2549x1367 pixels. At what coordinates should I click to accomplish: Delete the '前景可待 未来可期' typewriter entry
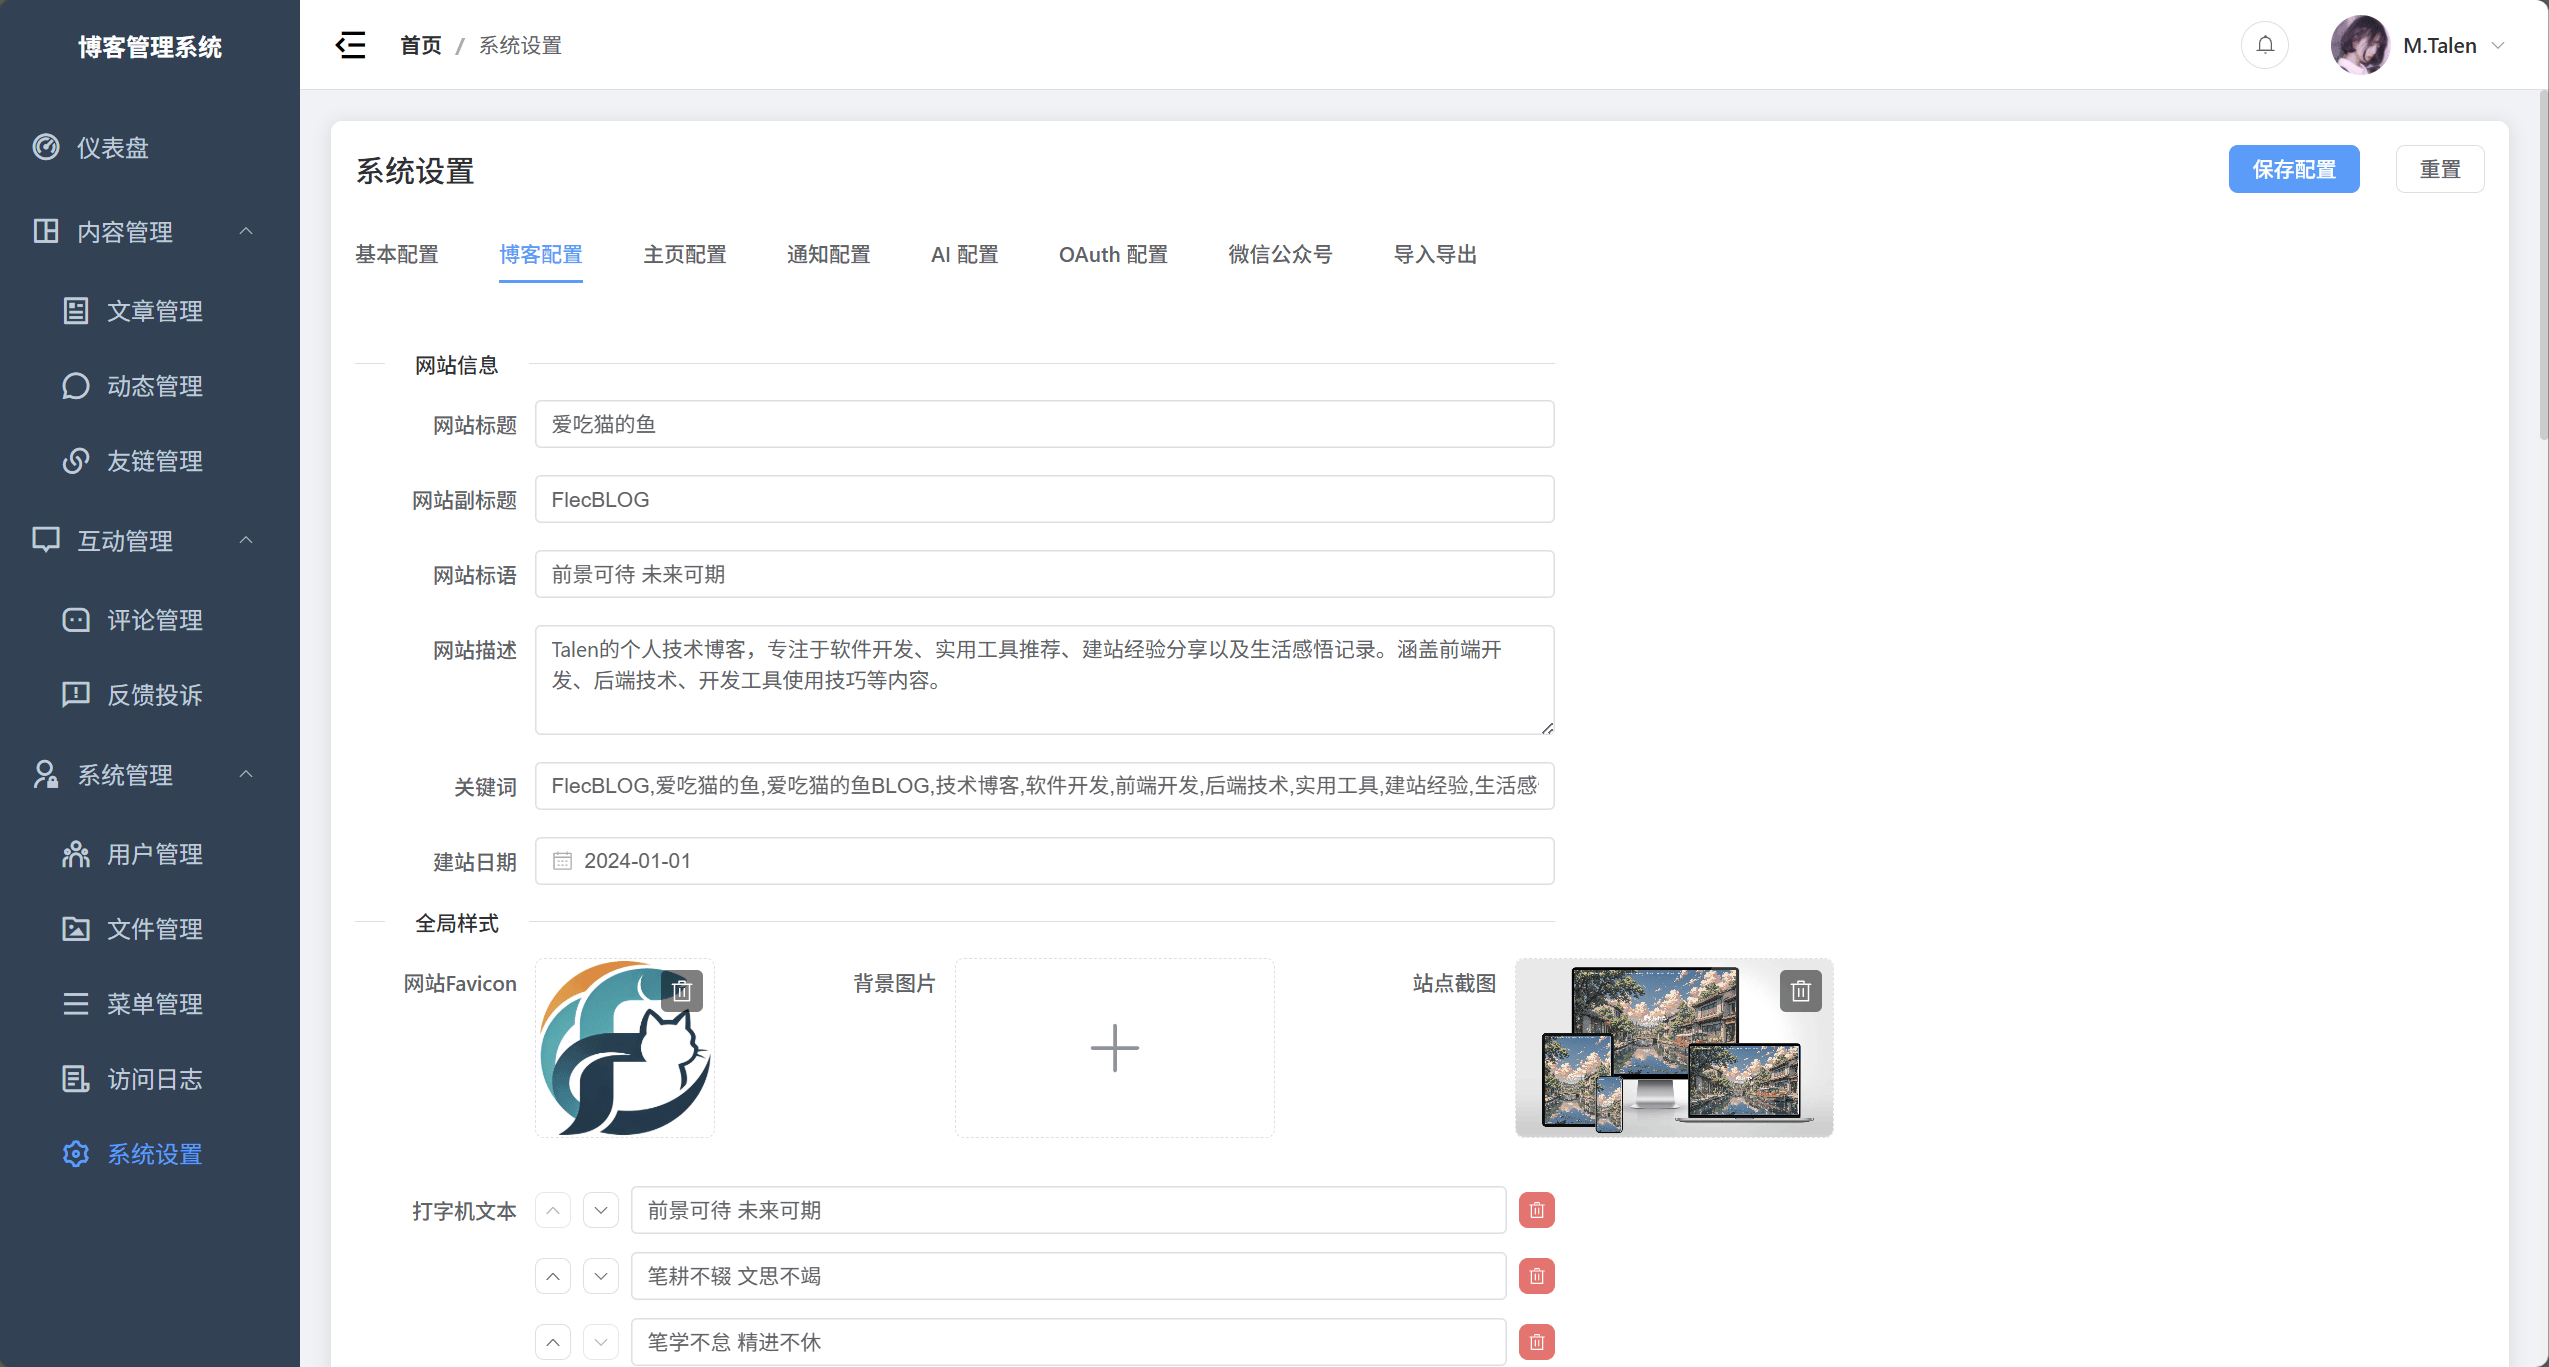[1536, 1209]
